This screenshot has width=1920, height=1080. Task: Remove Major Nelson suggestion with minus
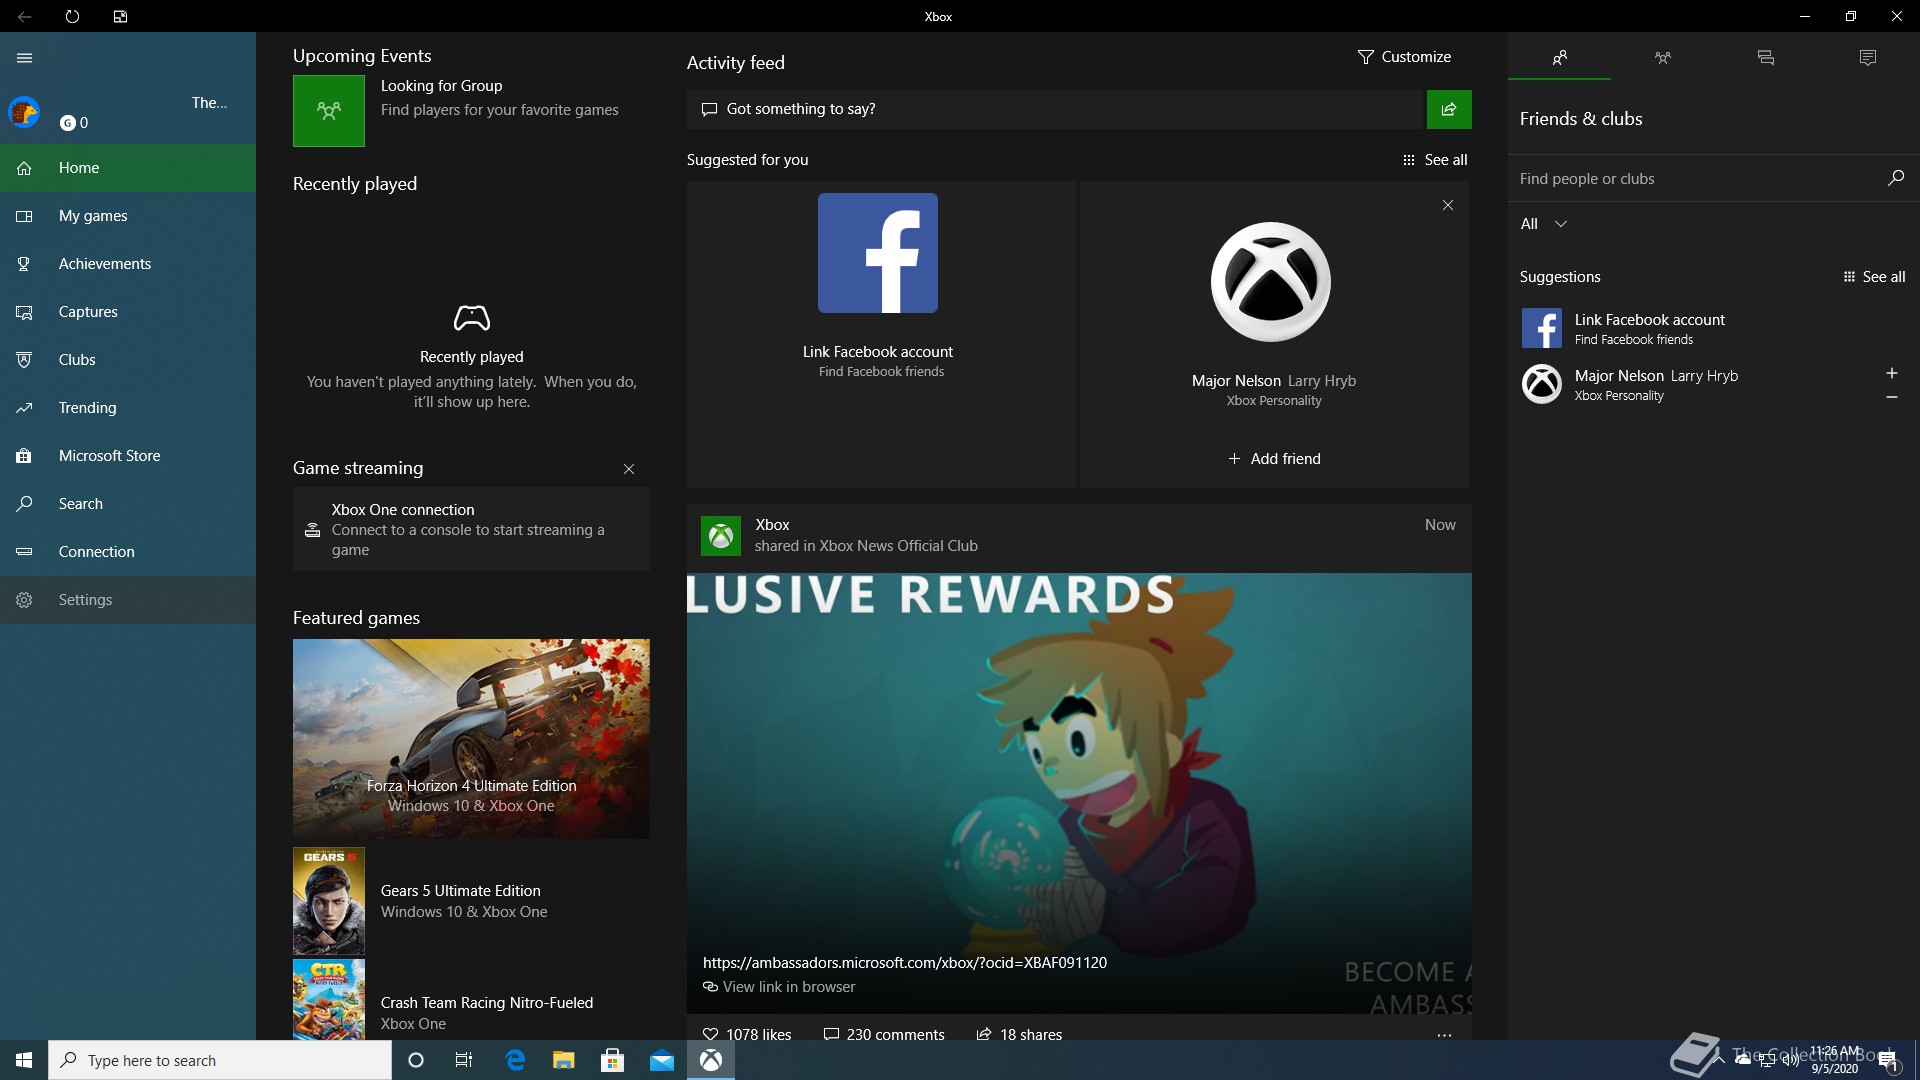coord(1891,397)
